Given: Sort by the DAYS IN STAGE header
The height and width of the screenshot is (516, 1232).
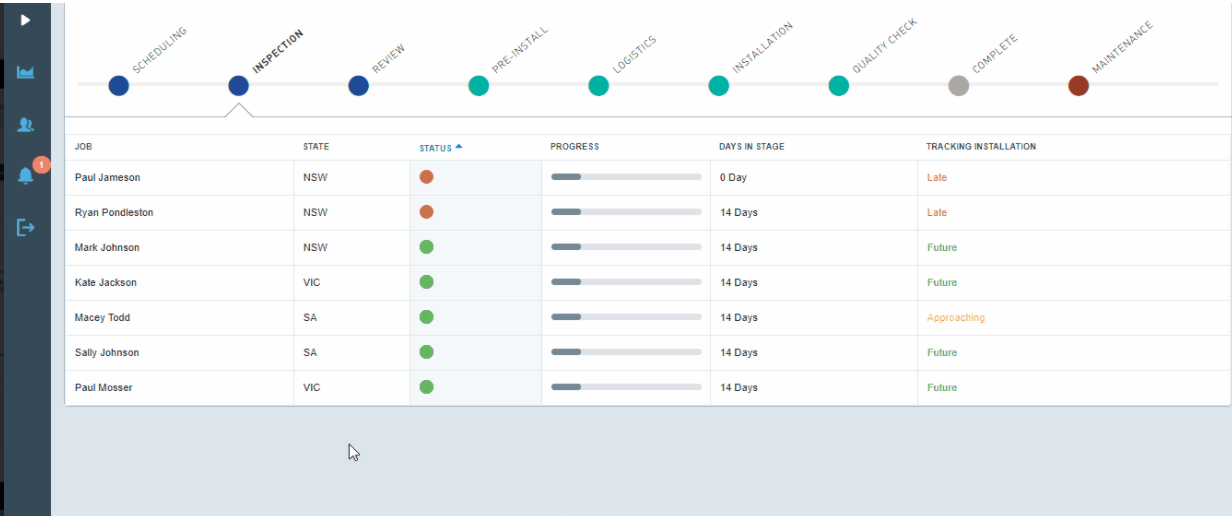Looking at the screenshot, I should (x=752, y=147).
